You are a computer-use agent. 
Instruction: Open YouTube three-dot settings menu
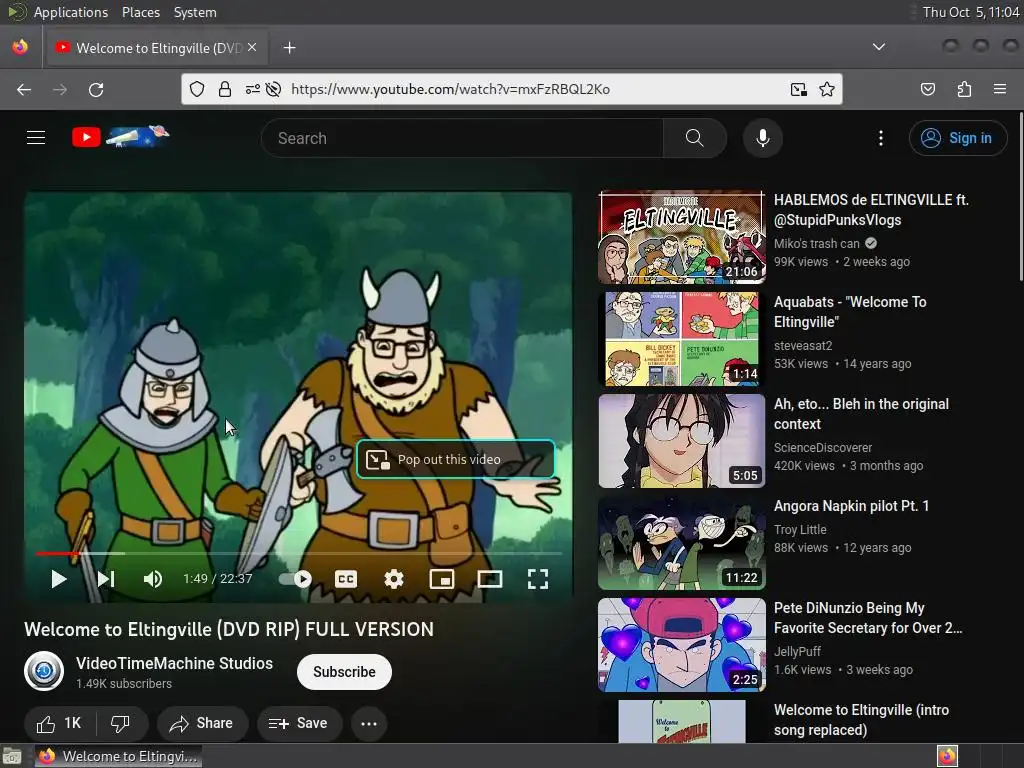881,138
